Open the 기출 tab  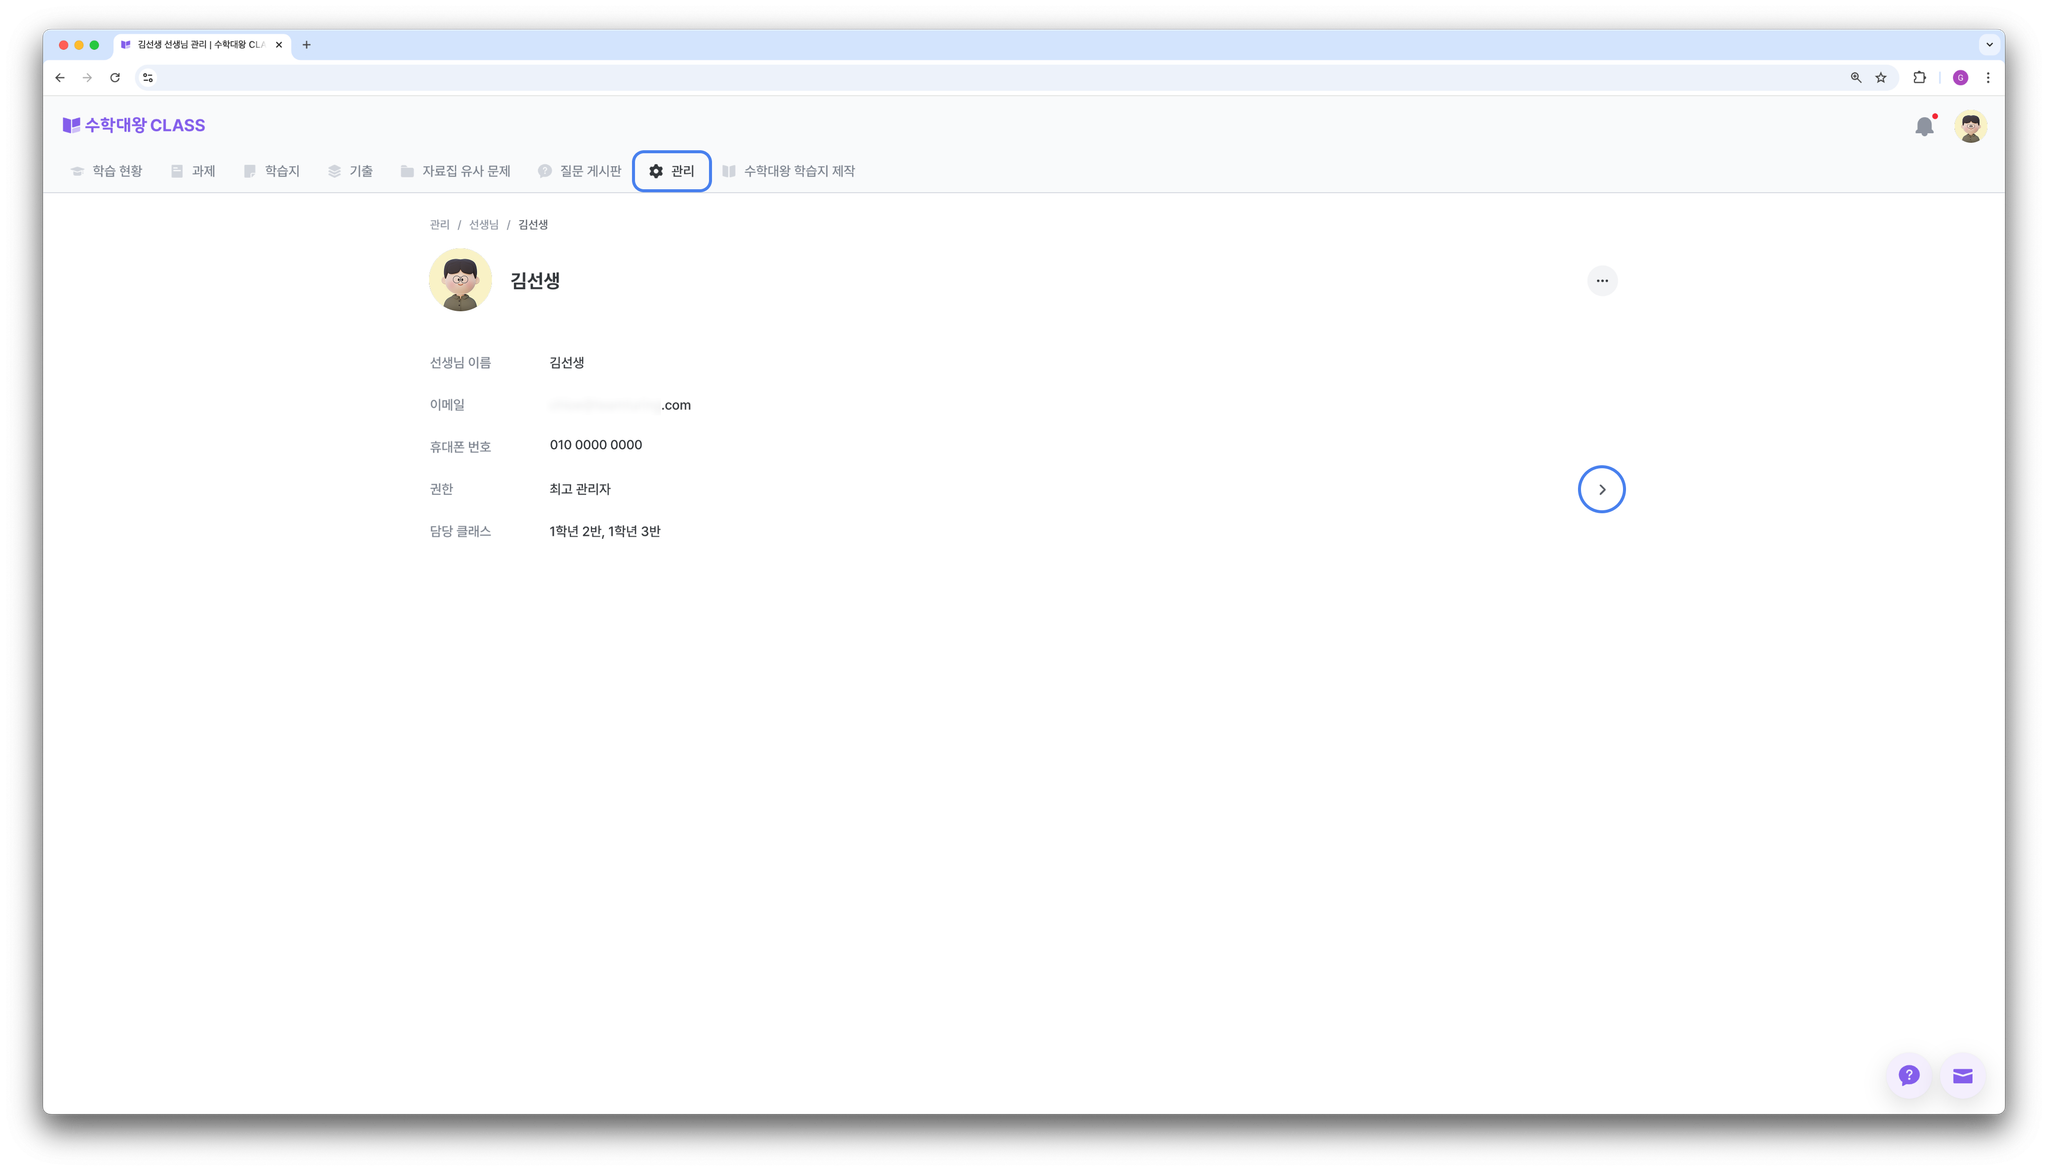(351, 171)
